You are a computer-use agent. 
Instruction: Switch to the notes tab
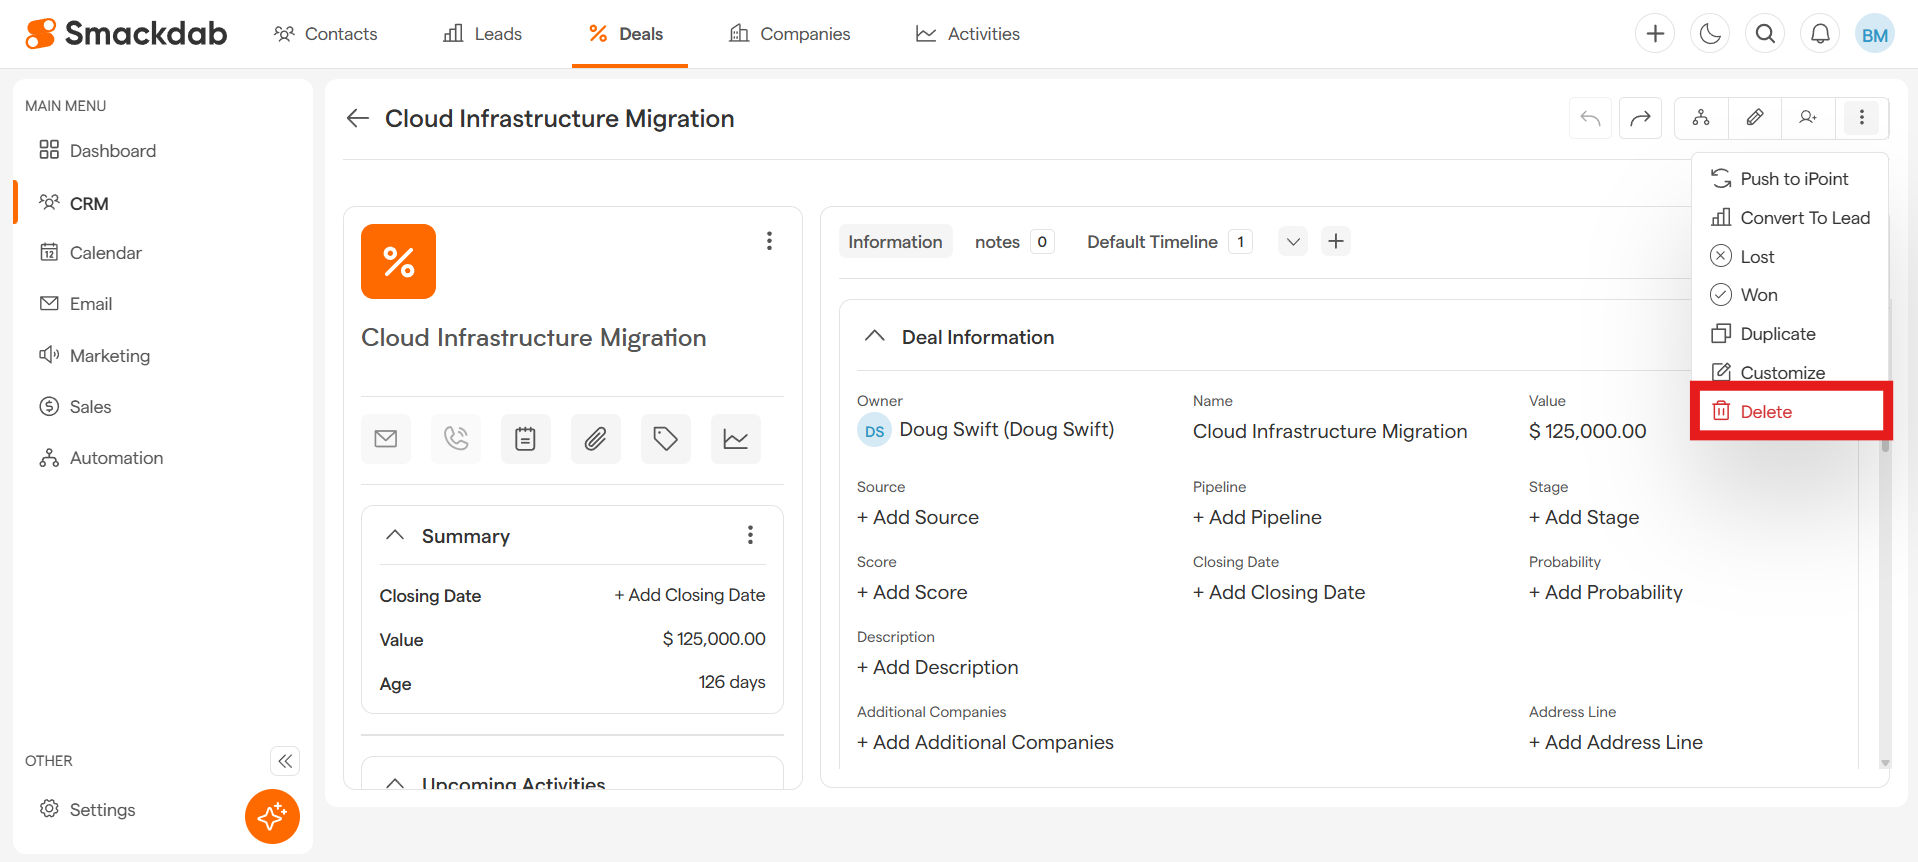click(x=997, y=242)
